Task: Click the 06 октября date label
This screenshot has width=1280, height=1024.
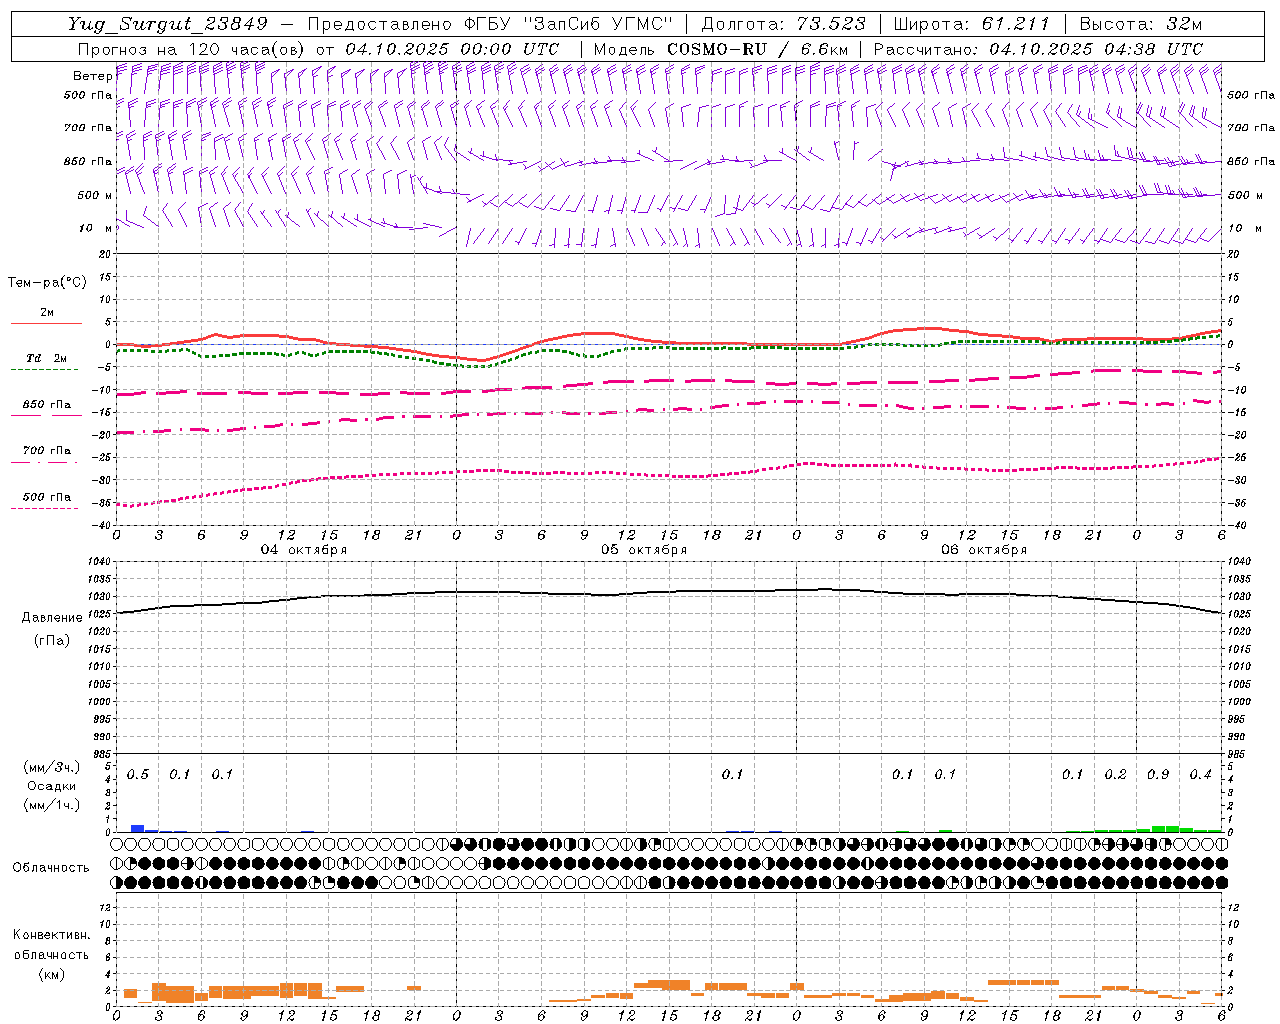Action: coord(984,549)
